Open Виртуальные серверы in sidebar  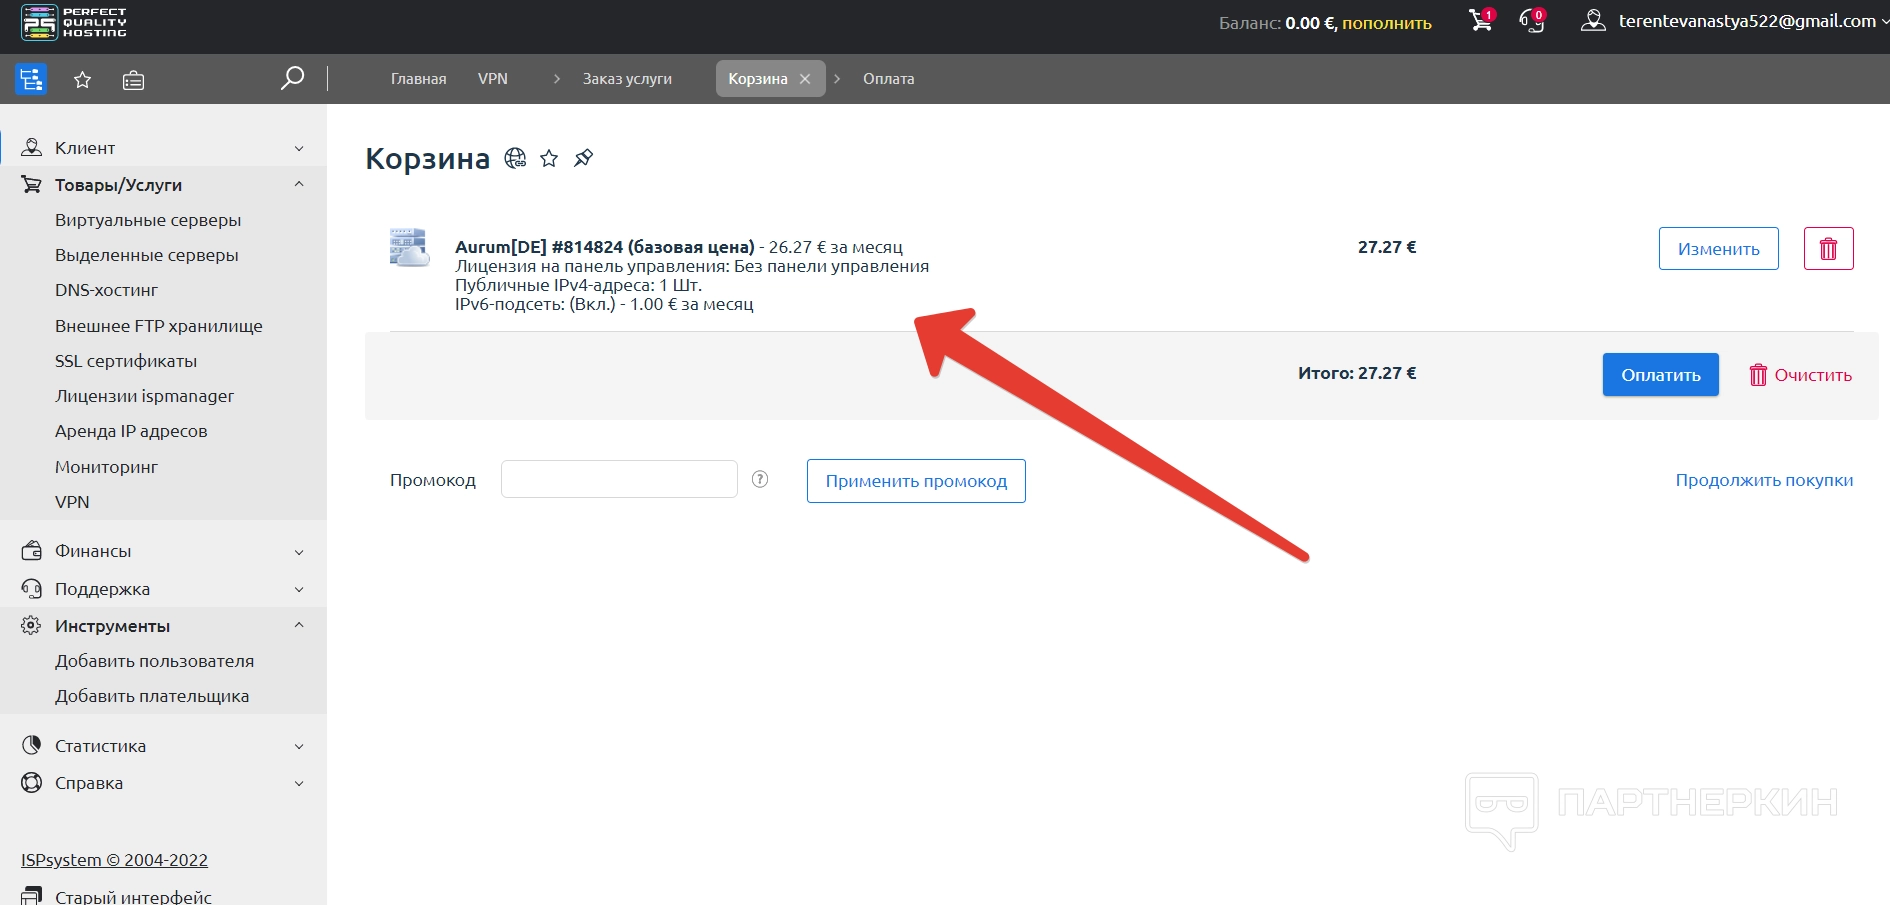pos(148,220)
